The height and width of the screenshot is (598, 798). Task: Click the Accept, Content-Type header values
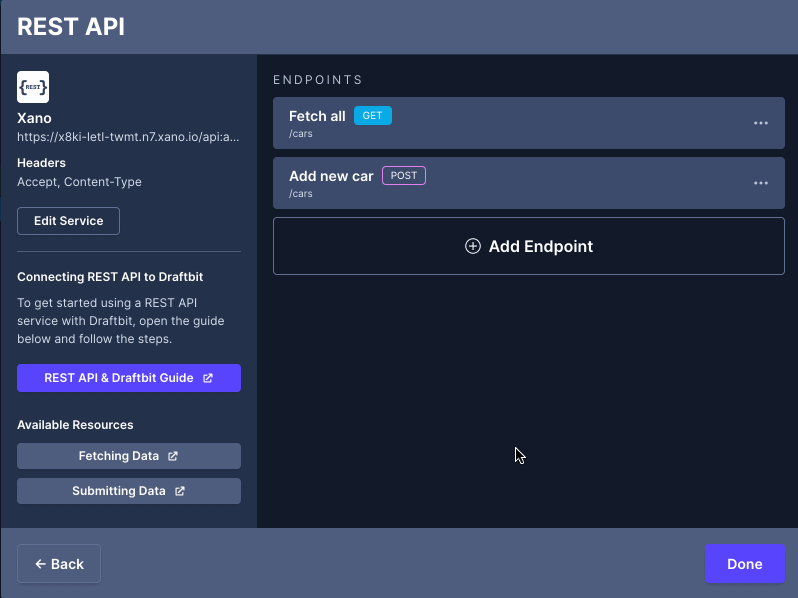pos(79,182)
